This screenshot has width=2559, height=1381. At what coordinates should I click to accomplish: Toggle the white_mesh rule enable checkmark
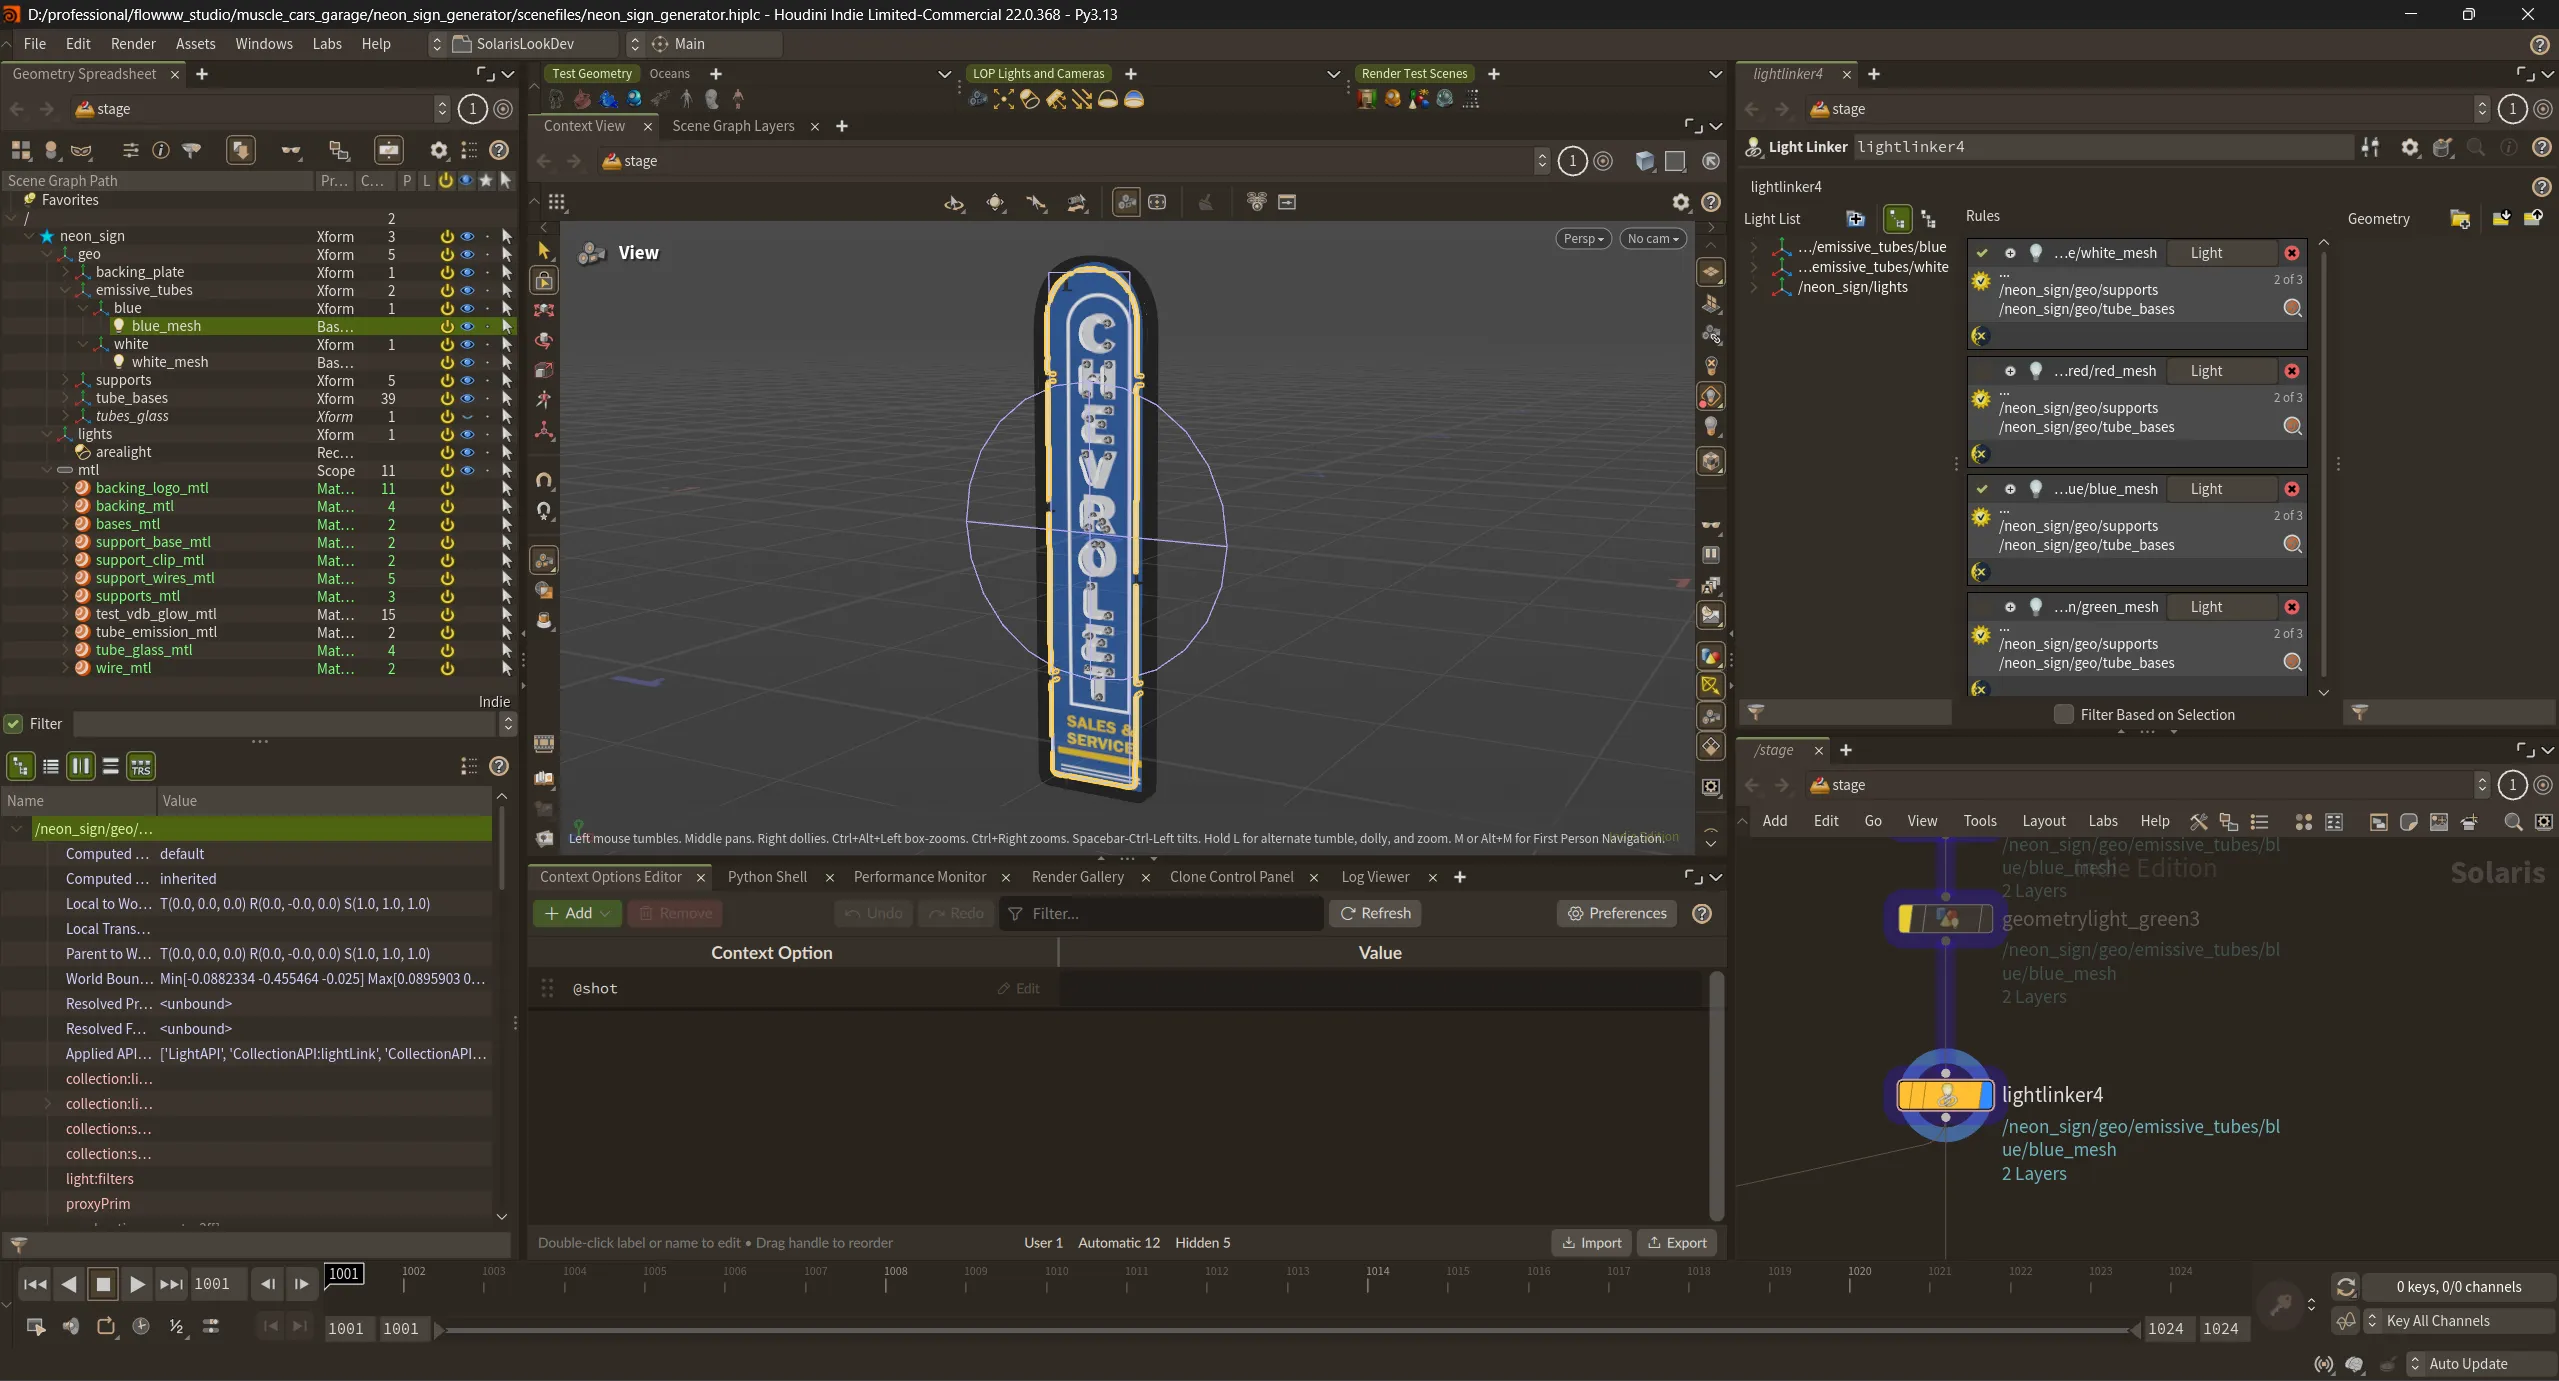pyautogui.click(x=1981, y=253)
